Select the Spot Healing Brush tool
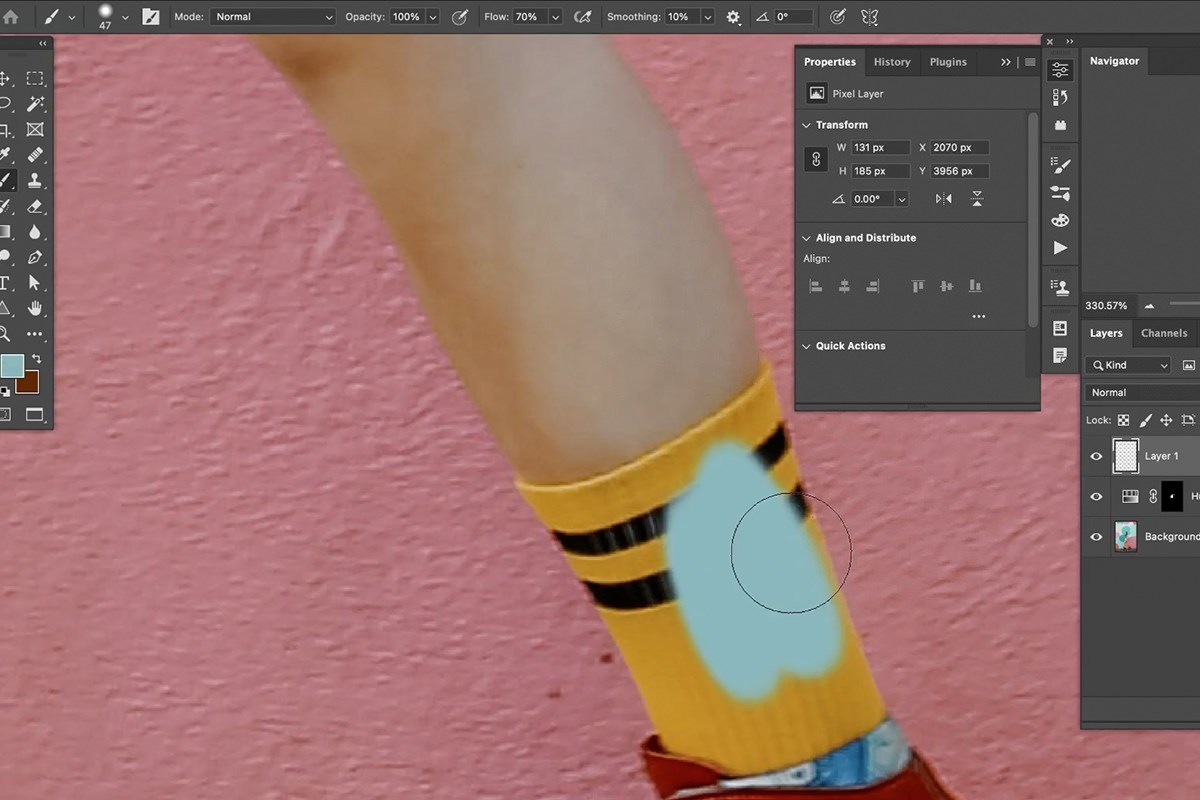1200x800 pixels. point(35,155)
